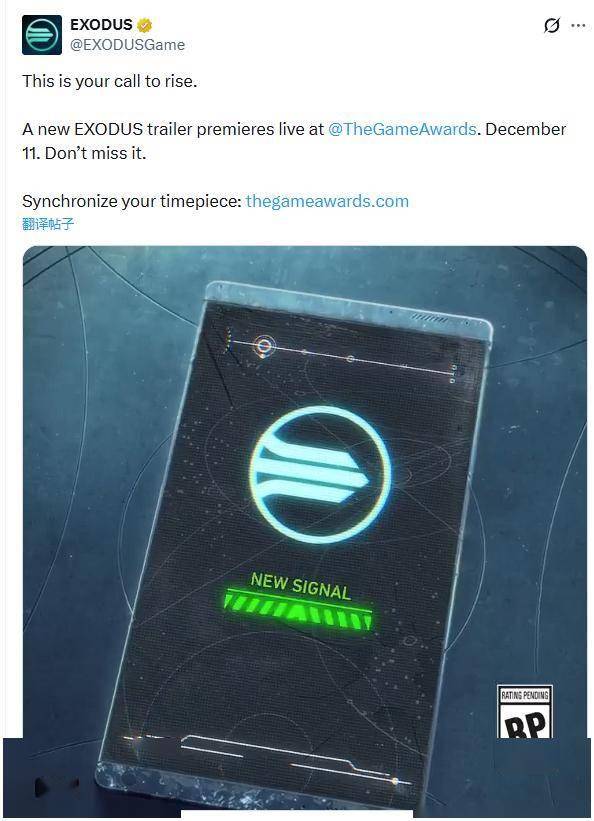Open Grok explain icon on the post

(x=552, y=25)
